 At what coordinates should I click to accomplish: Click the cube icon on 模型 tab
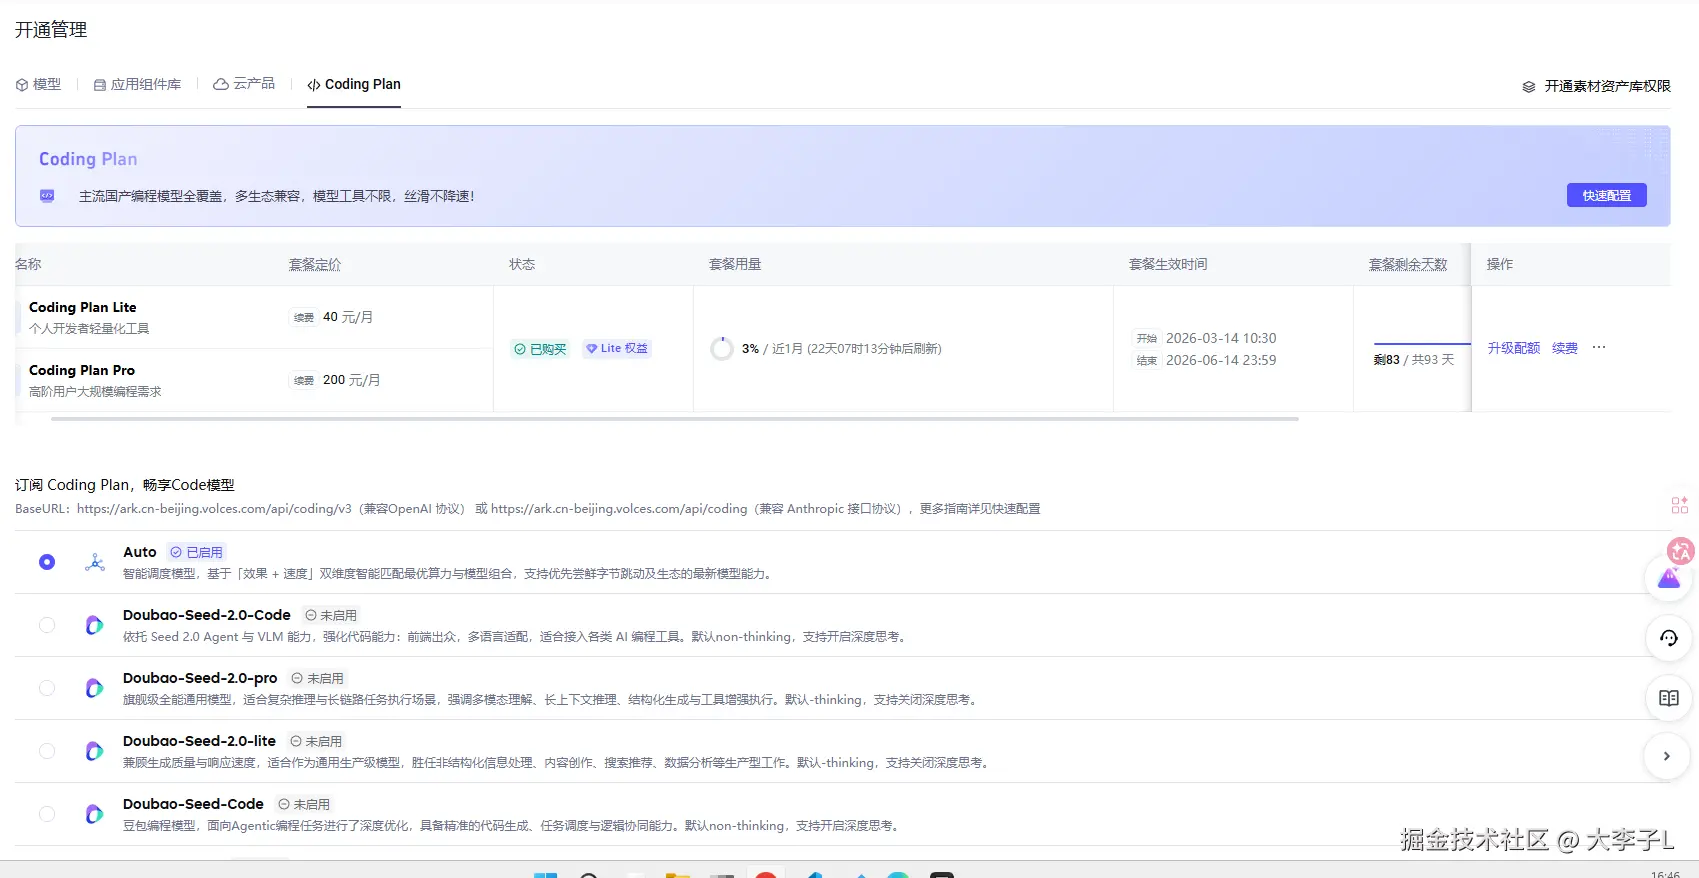coord(22,85)
